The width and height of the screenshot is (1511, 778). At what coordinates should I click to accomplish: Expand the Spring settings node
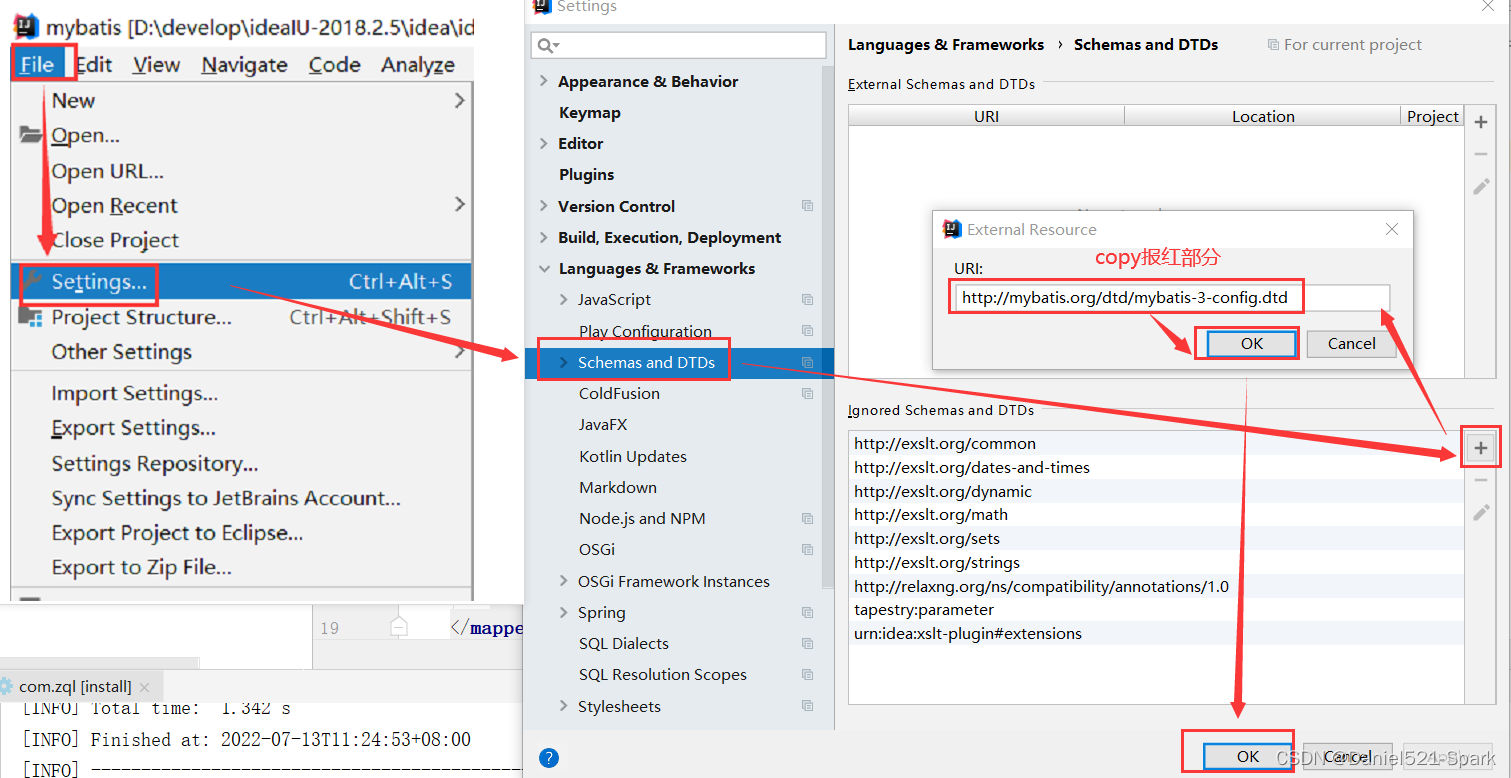564,613
